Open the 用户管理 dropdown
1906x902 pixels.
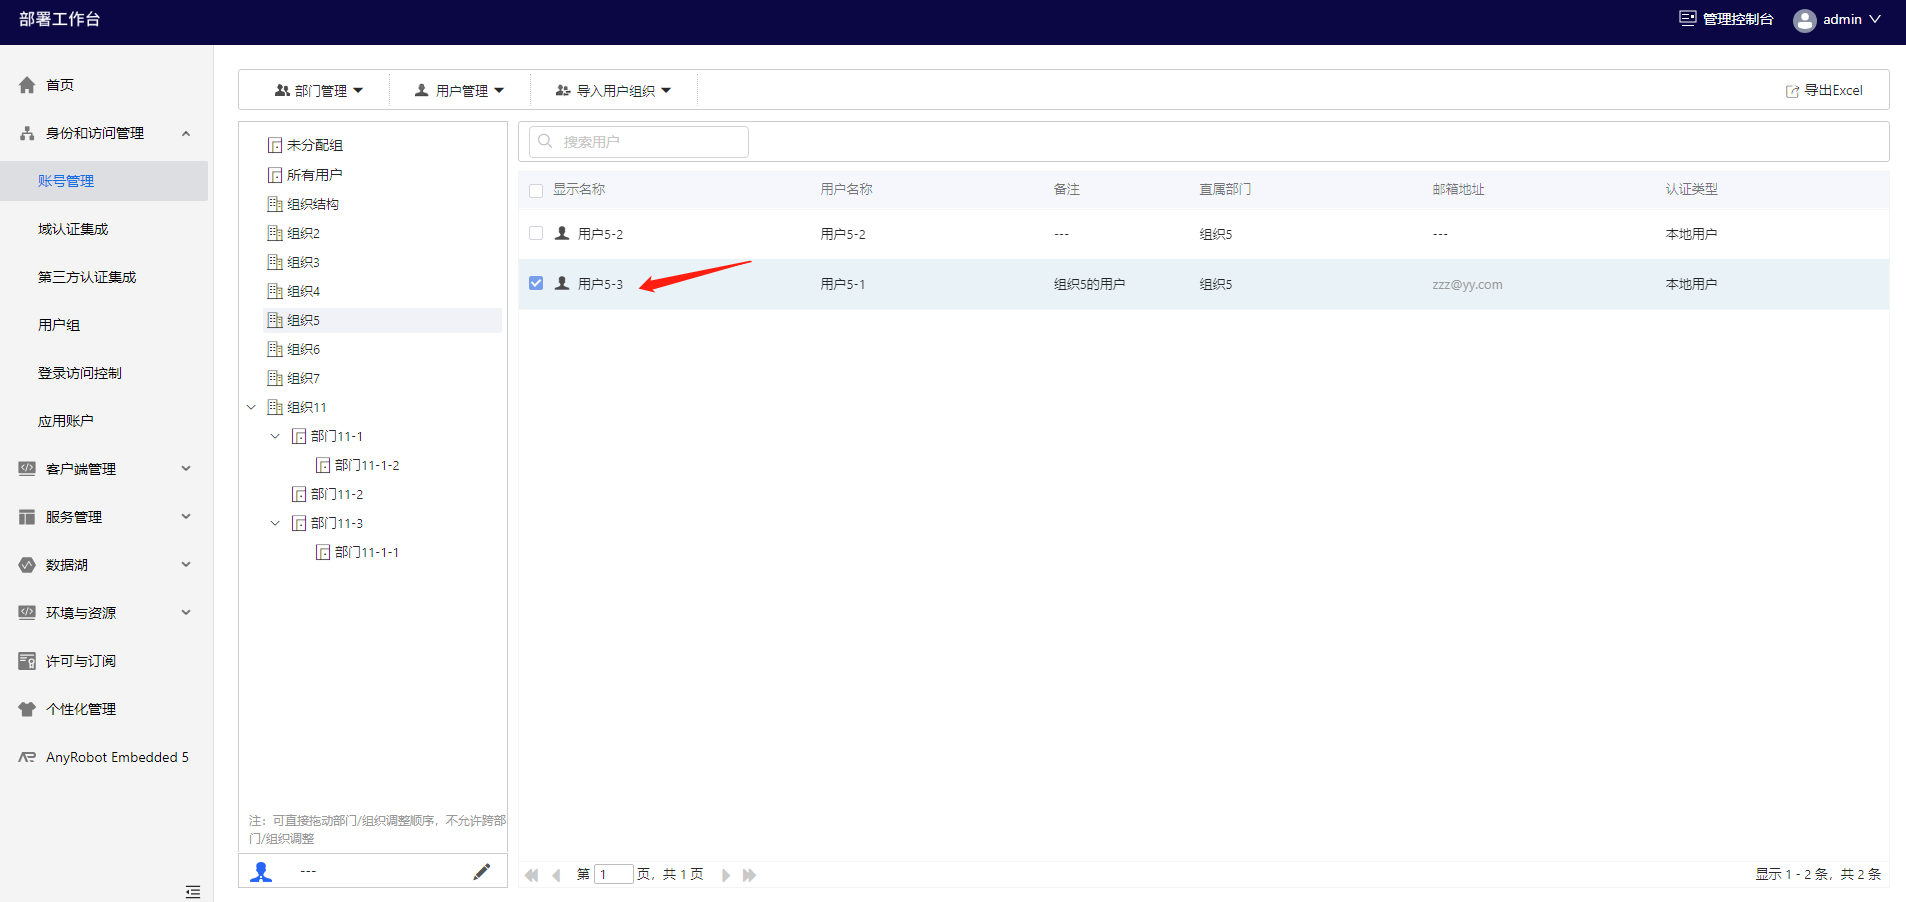point(460,90)
